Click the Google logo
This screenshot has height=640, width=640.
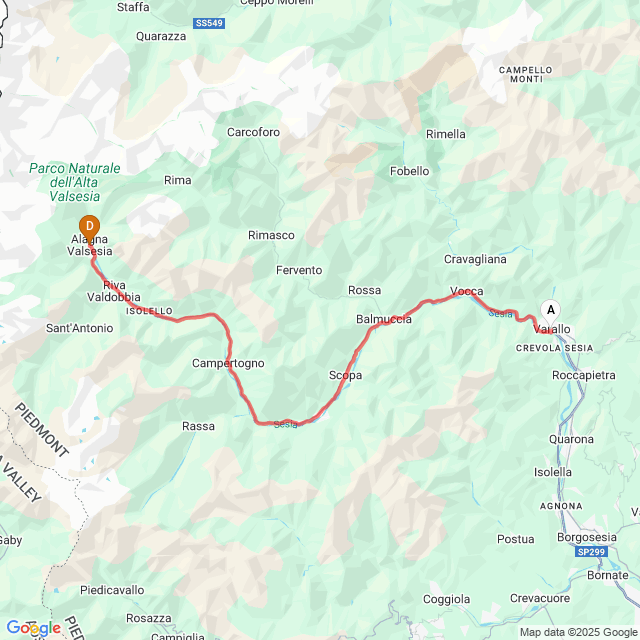[x=33, y=627]
